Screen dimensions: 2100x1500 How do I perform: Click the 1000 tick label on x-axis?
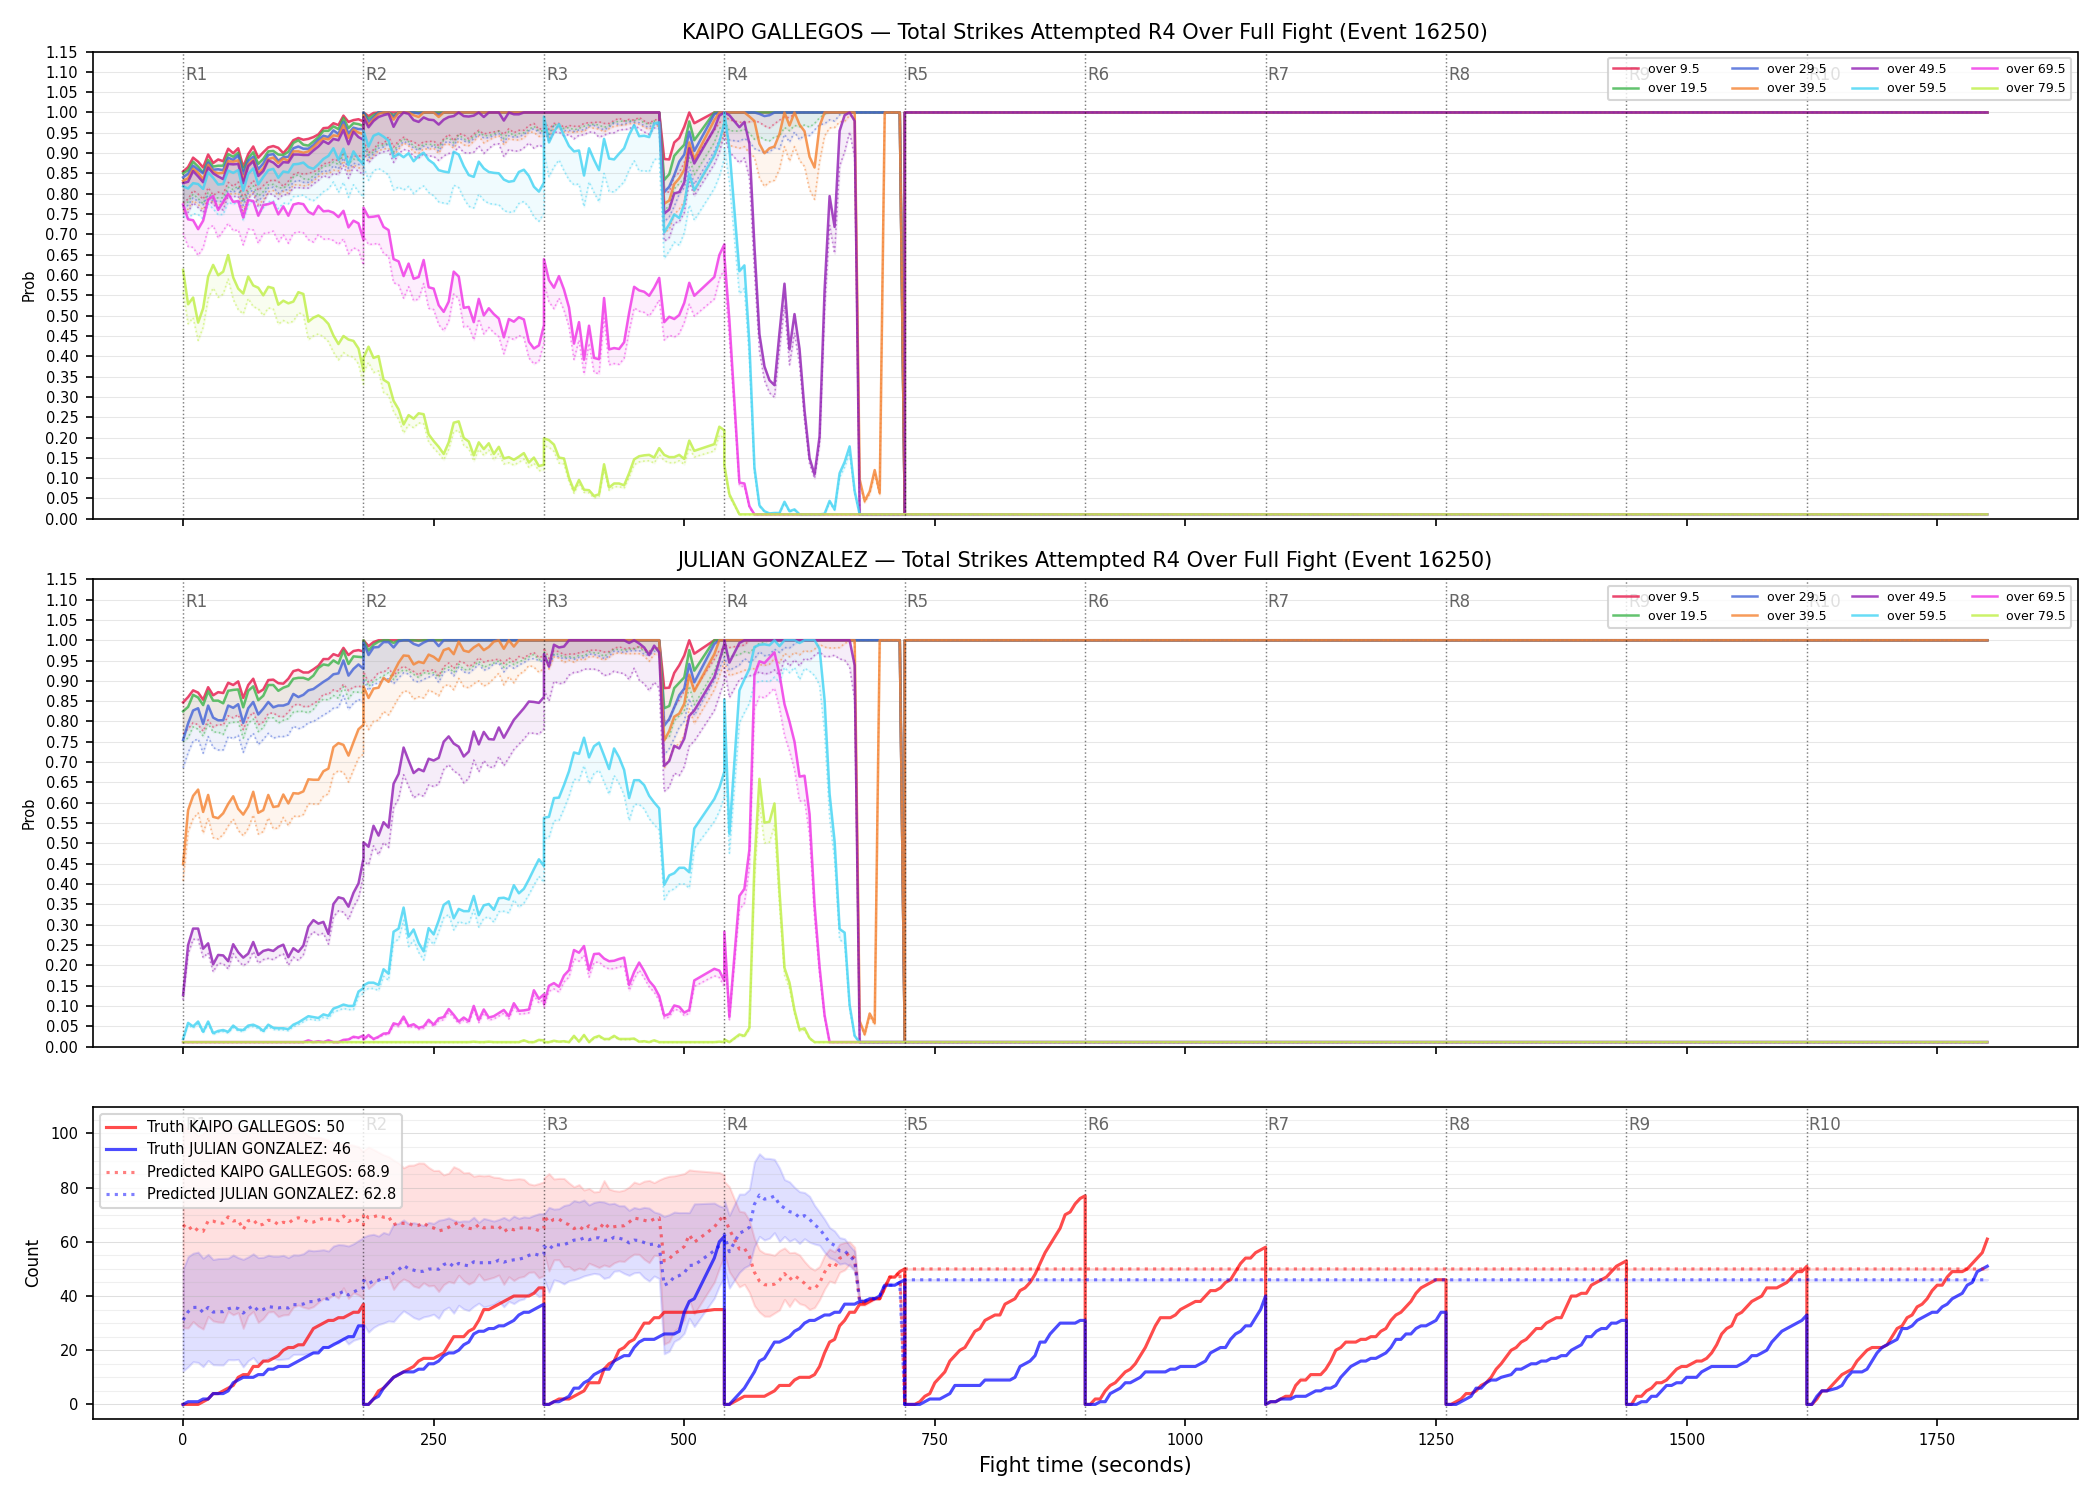coord(1185,1440)
